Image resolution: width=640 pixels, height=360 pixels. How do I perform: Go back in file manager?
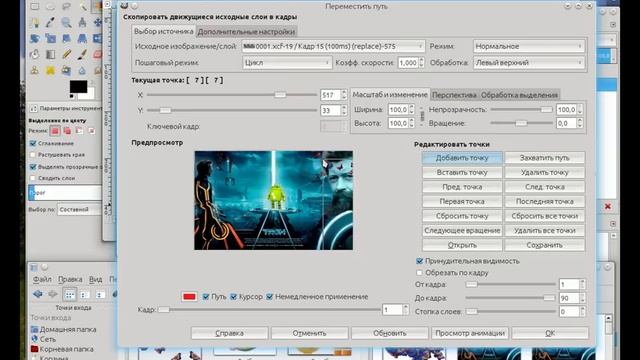coord(38,294)
